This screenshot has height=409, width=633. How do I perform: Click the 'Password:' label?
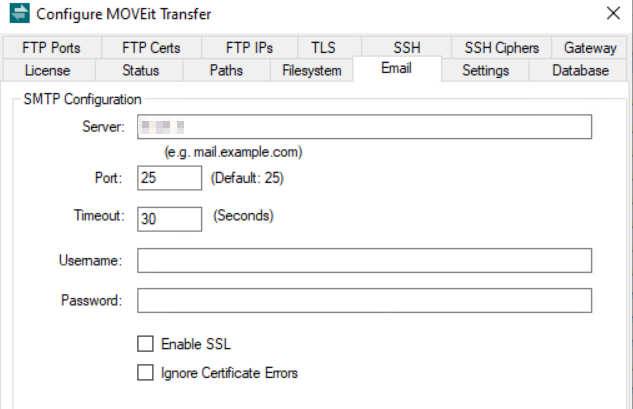pos(91,300)
